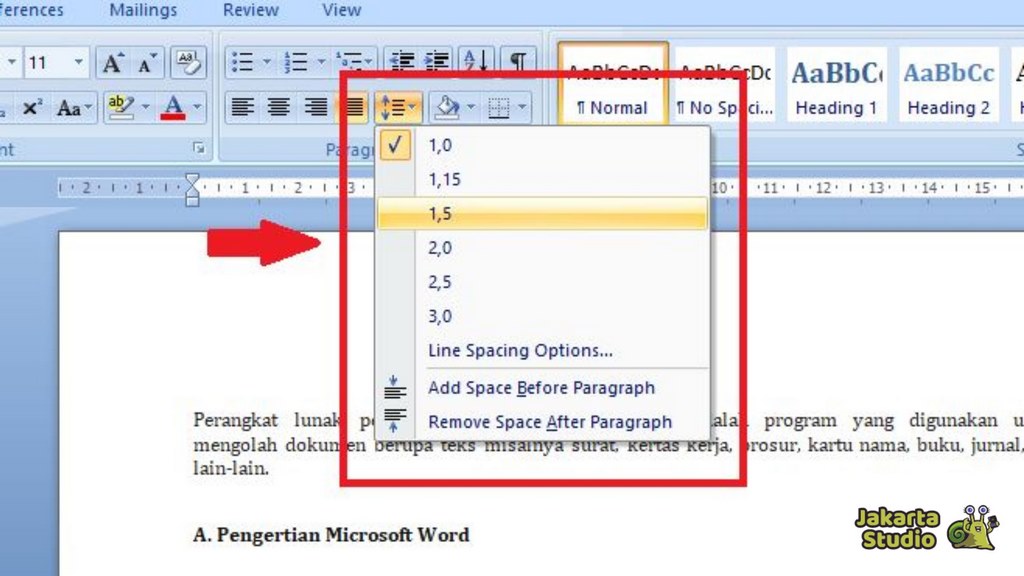Click the Clear Formatting eraser icon
The height and width of the screenshot is (576, 1024).
point(188,63)
